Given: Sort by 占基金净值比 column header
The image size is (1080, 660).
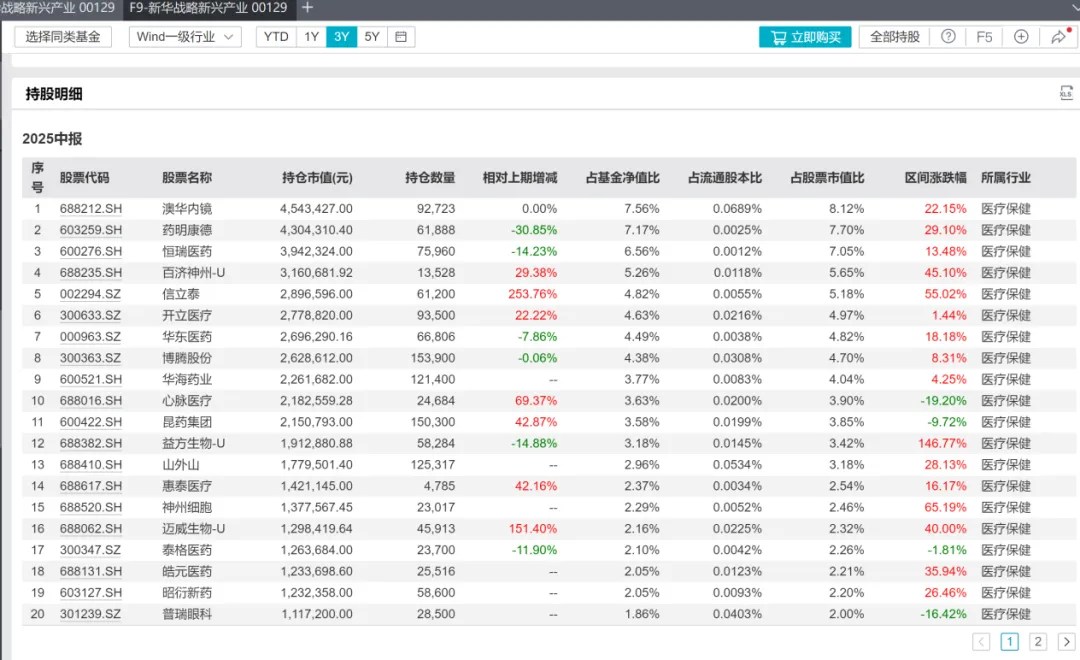Looking at the screenshot, I should 622,178.
